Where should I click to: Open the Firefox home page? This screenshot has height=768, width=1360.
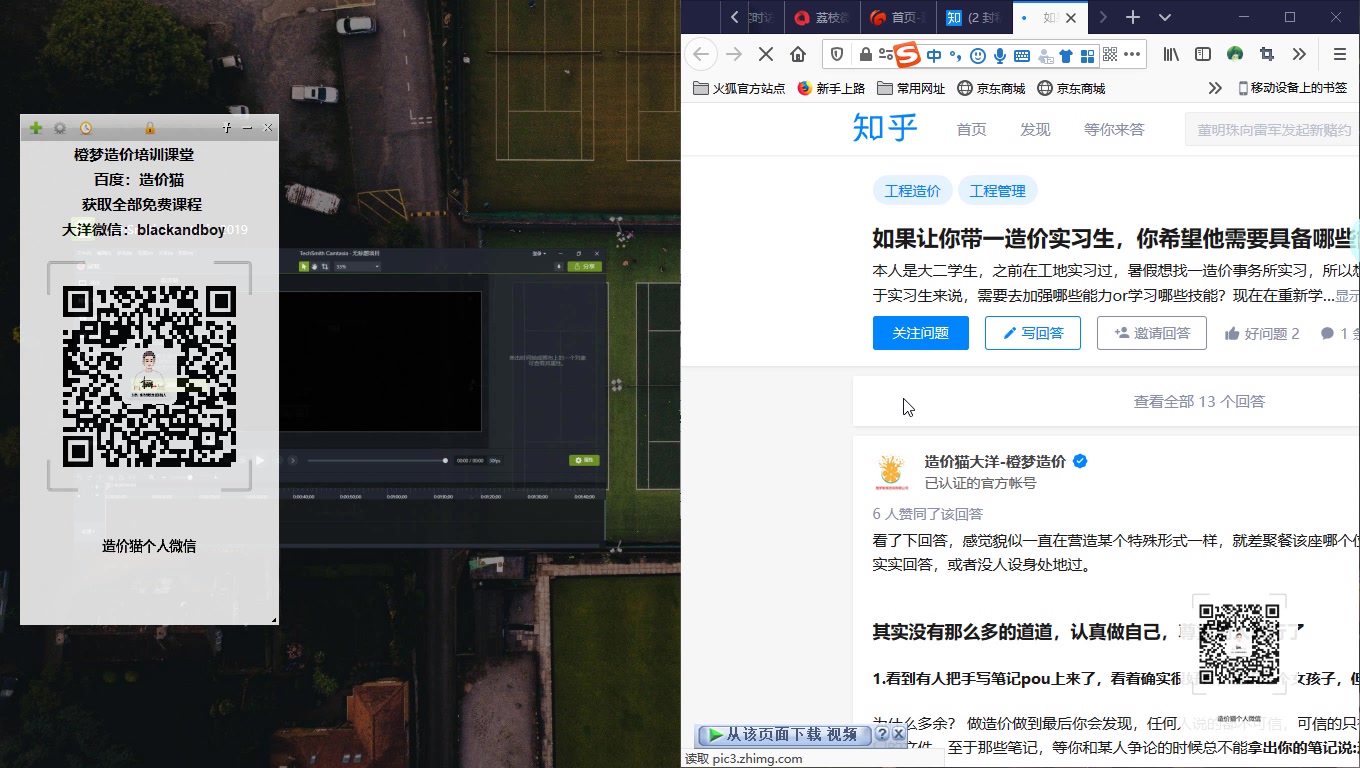[x=798, y=54]
